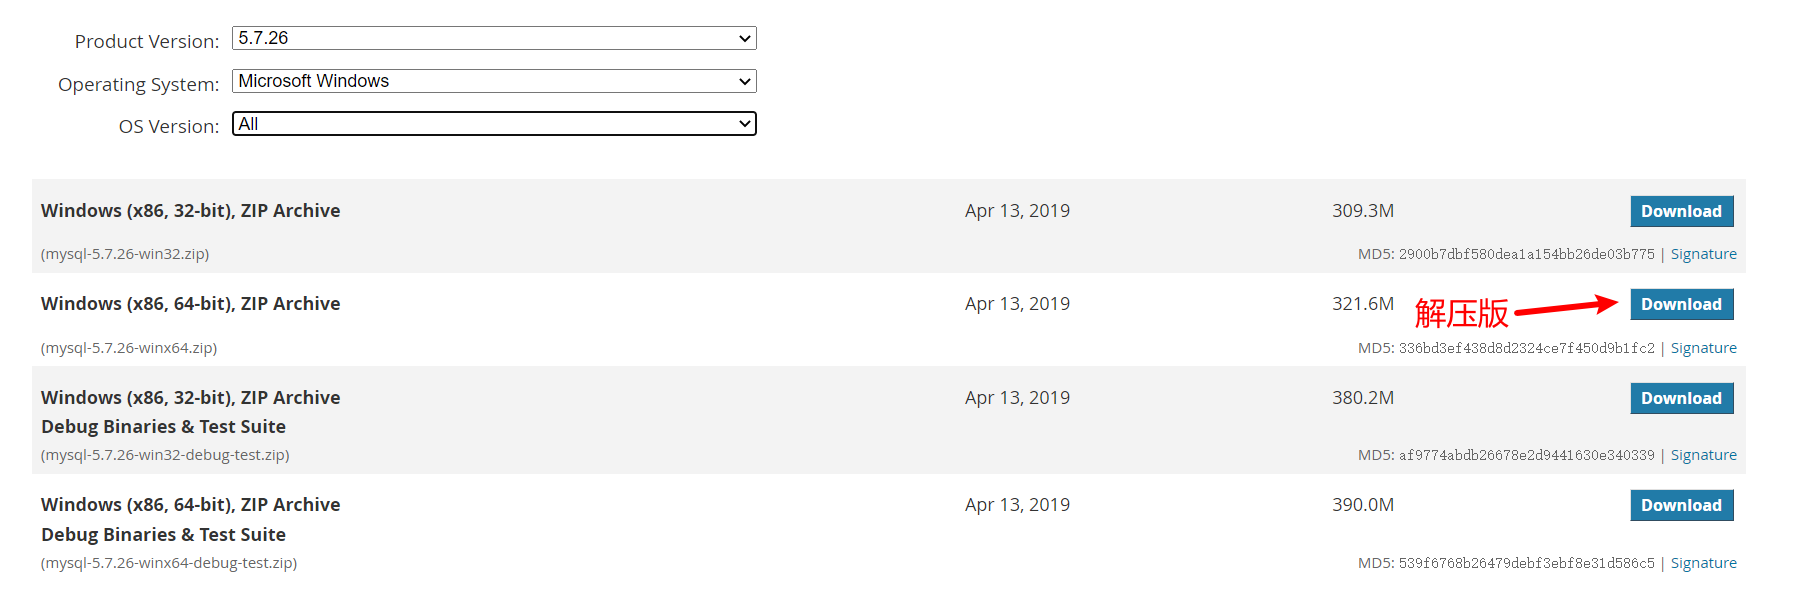Download Windows 32-bit ZIP Archive

point(1681,211)
